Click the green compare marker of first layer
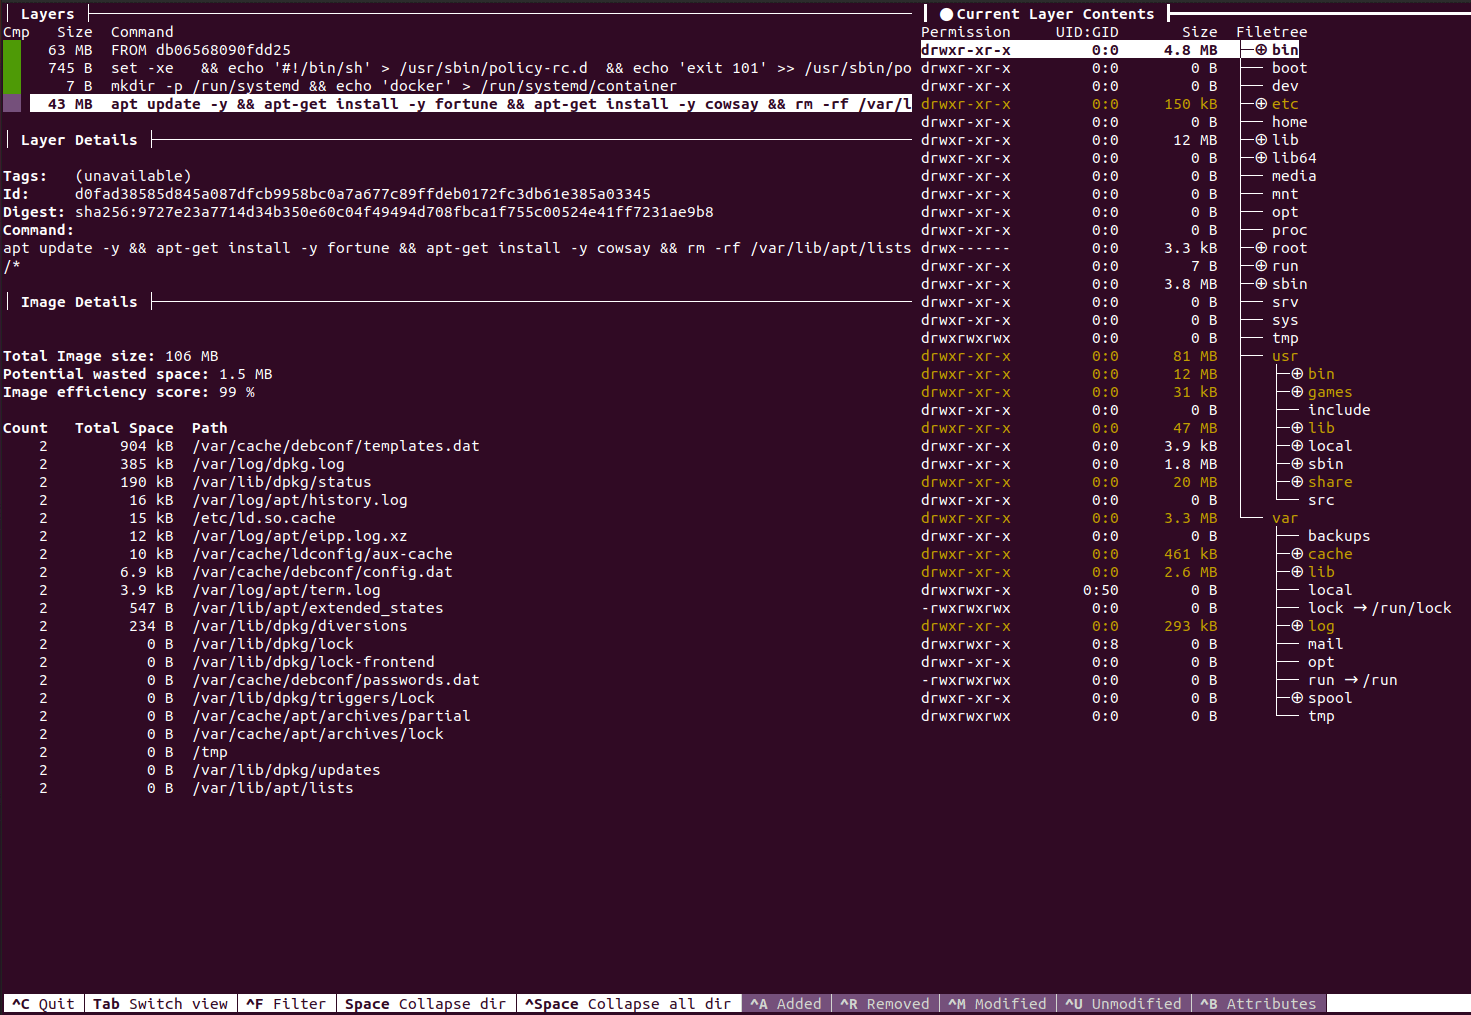This screenshot has height=1015, width=1471. tap(12, 50)
